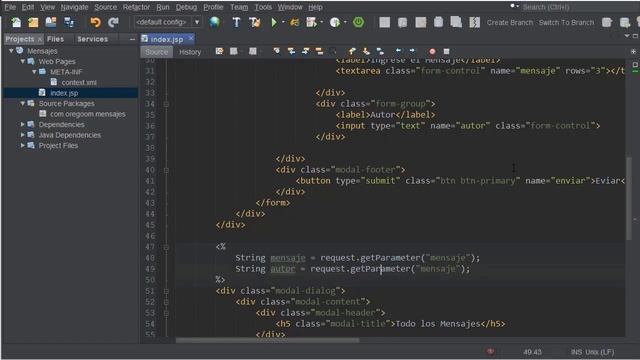Select the index.jsp editor tab

(x=167, y=39)
